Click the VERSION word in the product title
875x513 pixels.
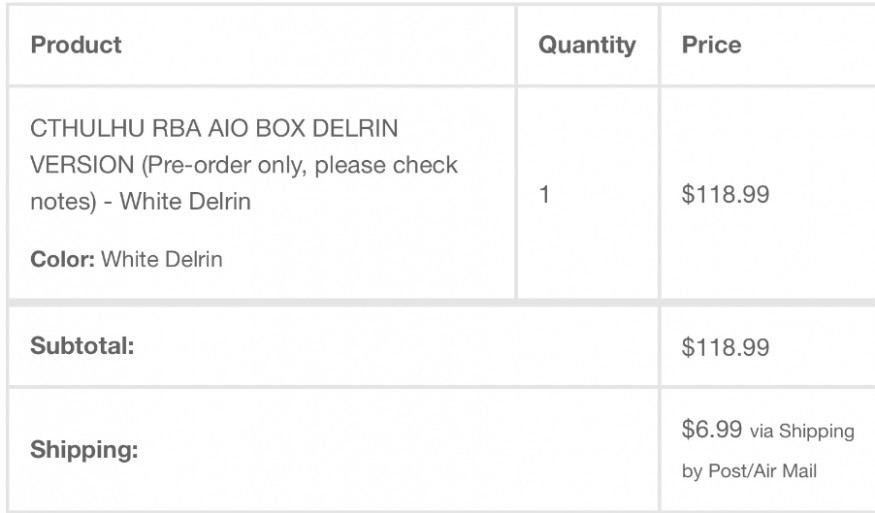(80, 165)
